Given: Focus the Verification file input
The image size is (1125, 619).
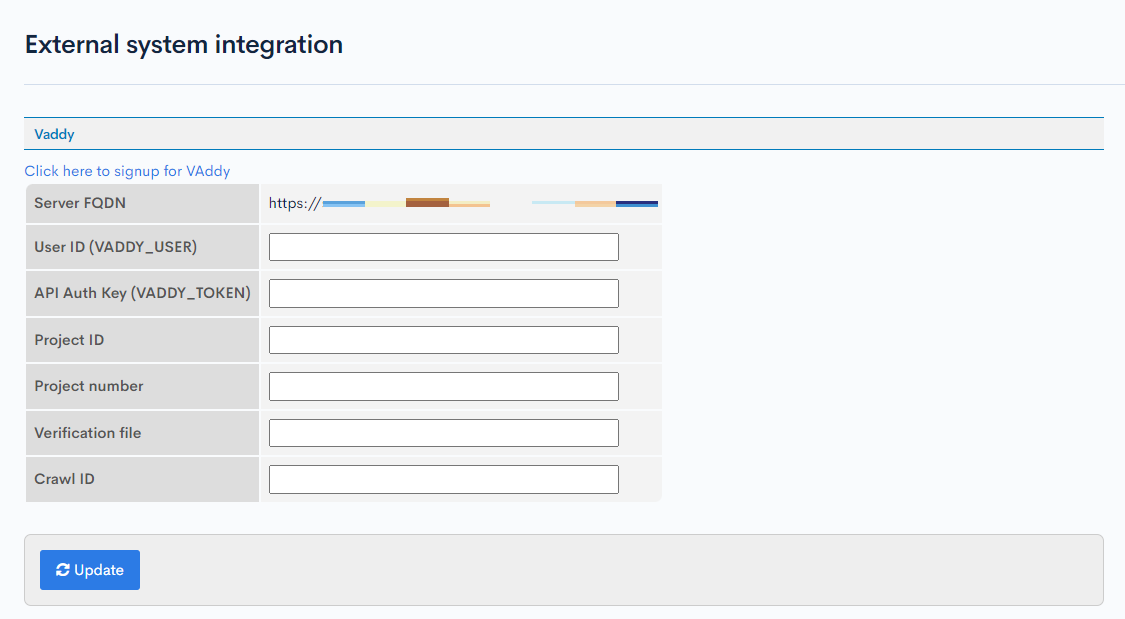Looking at the screenshot, I should [x=443, y=433].
